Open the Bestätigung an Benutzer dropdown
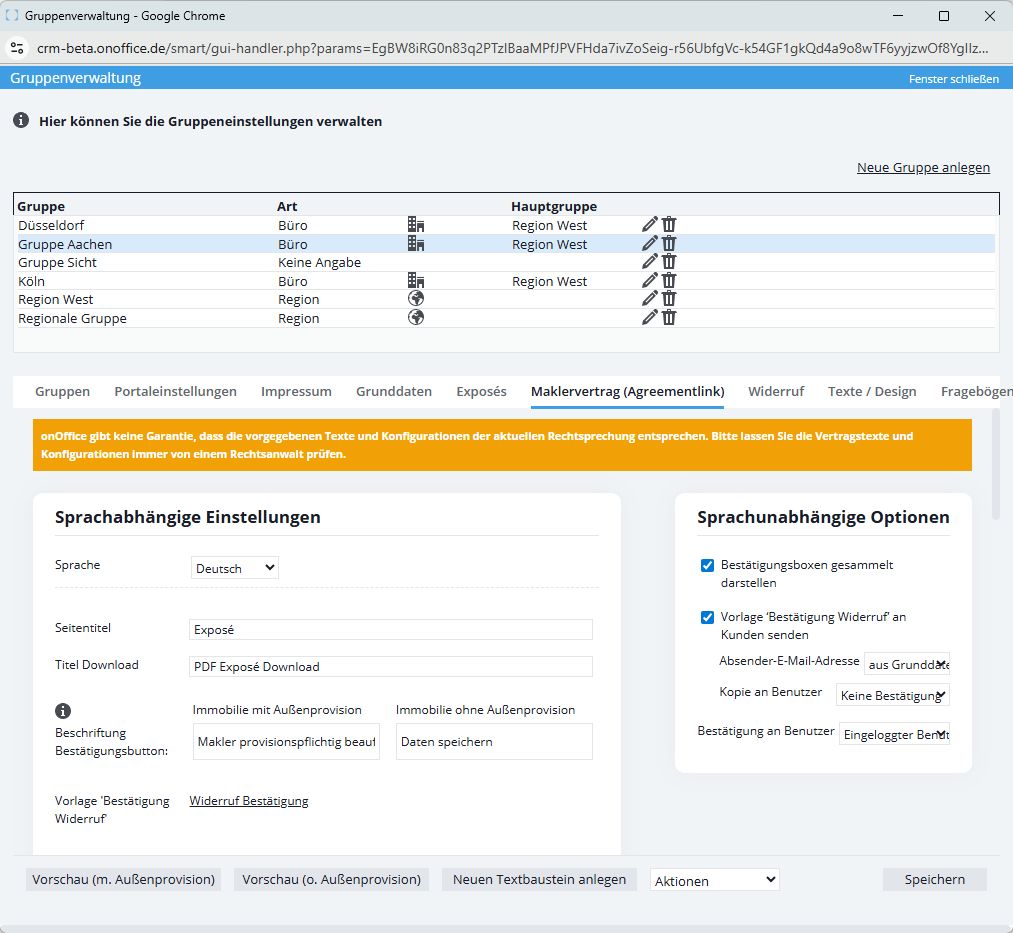The image size is (1013, 933). tap(895, 734)
